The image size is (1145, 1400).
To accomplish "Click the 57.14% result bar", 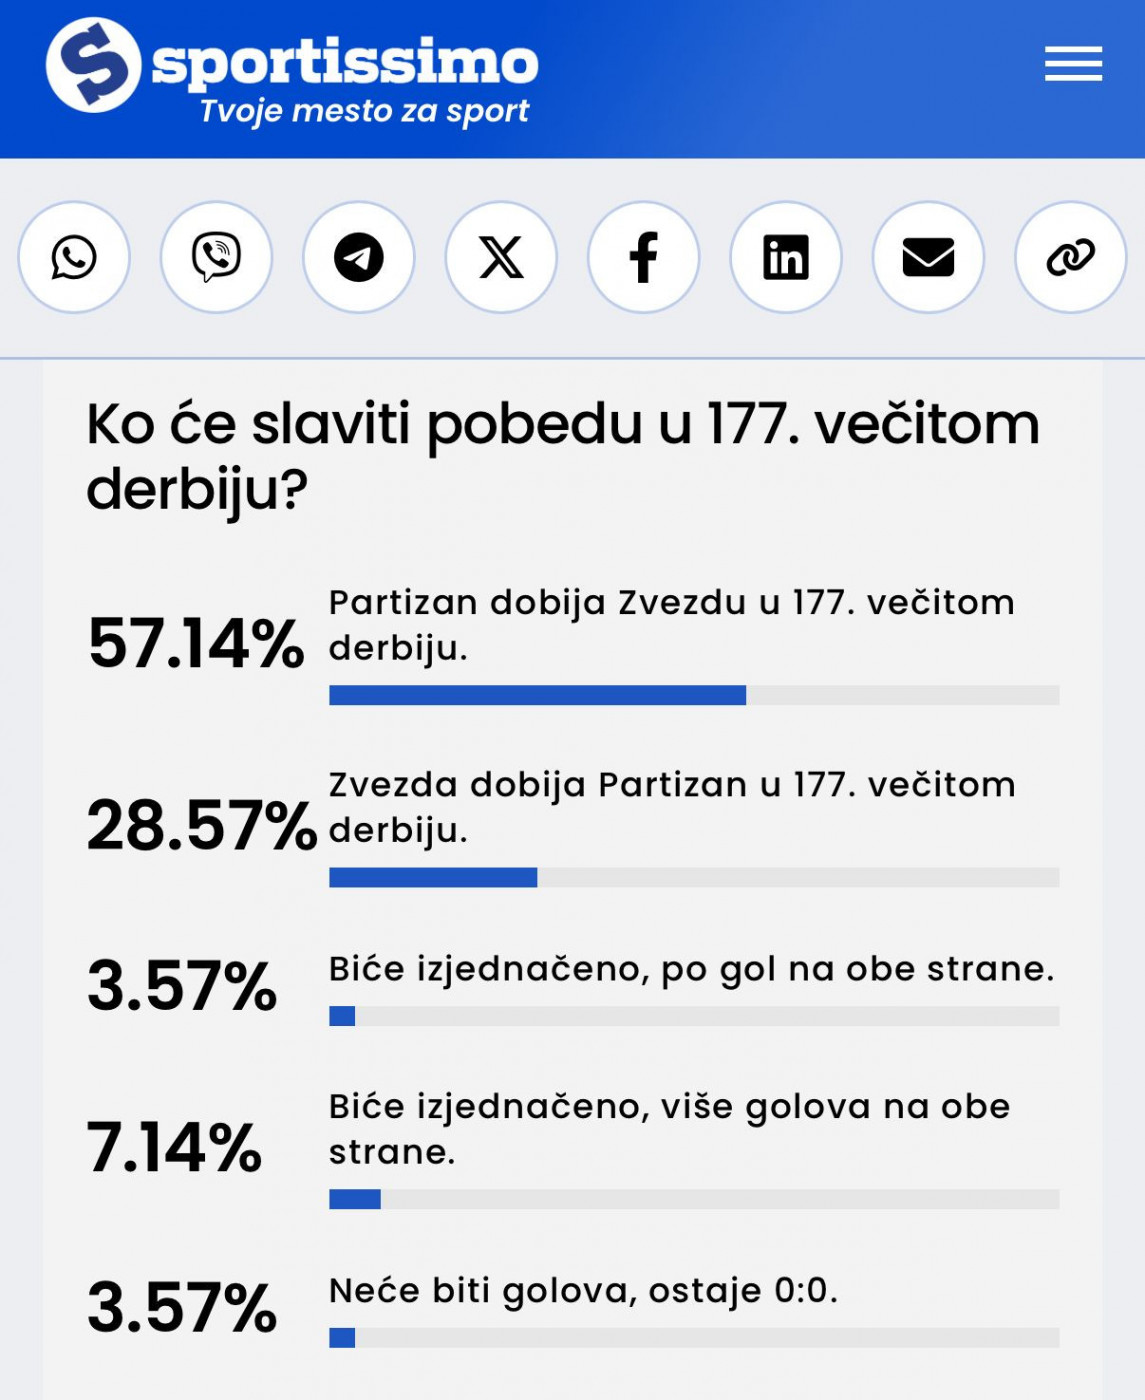I will click(694, 695).
